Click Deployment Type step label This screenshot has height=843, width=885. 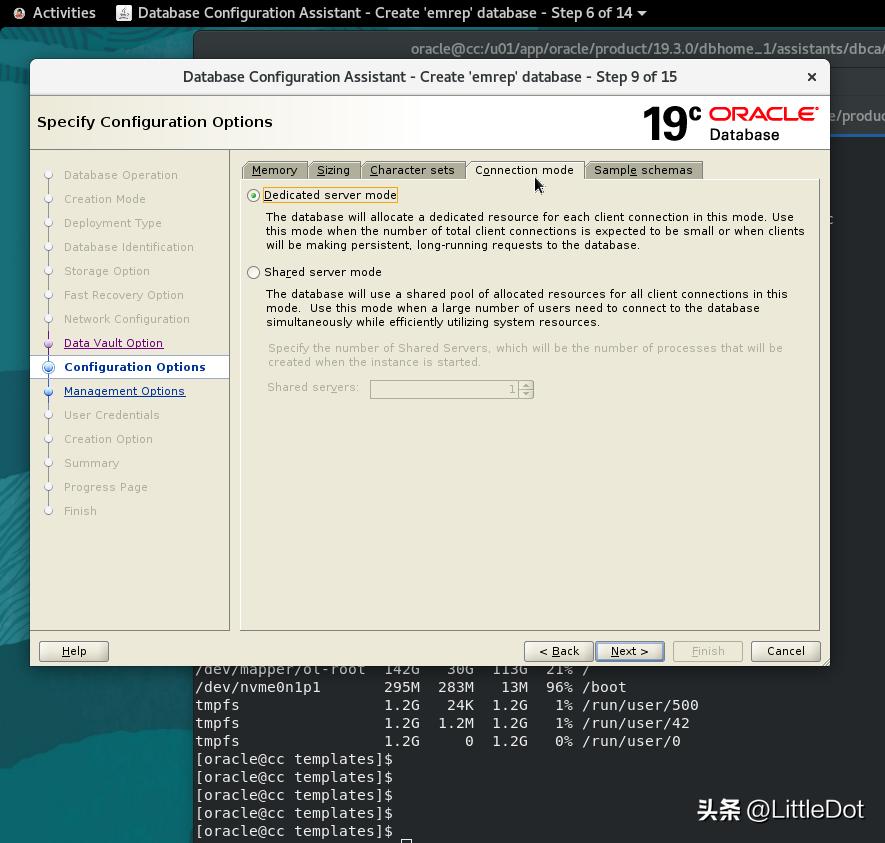[113, 223]
